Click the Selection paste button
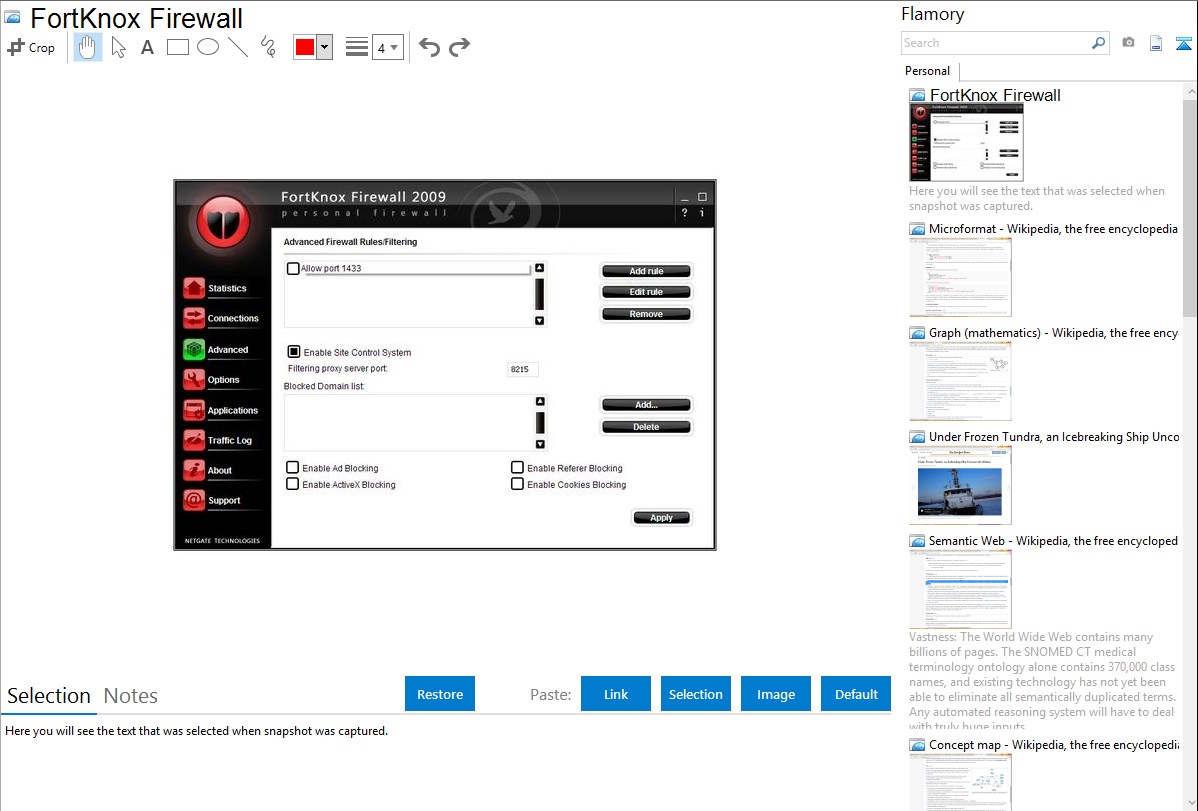The width and height of the screenshot is (1198, 811). point(696,694)
